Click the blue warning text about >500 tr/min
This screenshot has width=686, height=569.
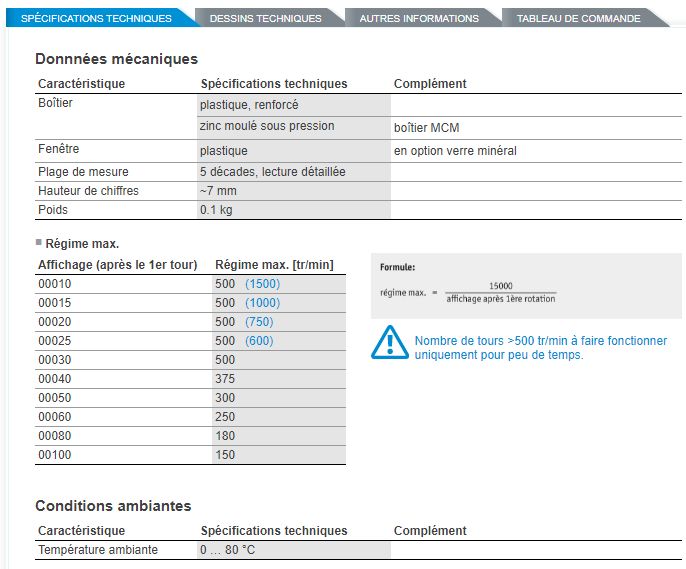click(540, 348)
